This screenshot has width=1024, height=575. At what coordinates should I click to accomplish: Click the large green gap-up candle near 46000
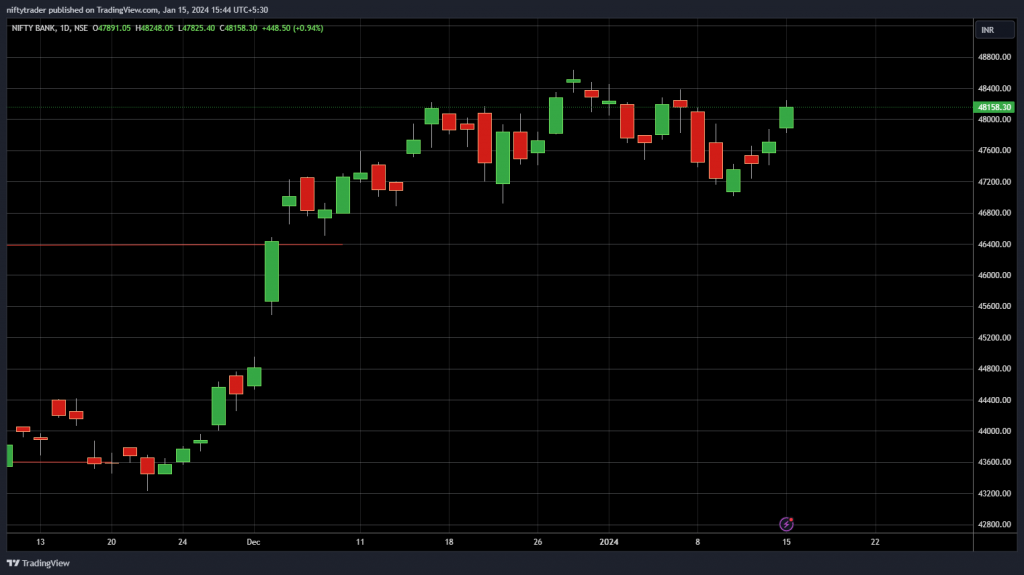click(x=272, y=272)
